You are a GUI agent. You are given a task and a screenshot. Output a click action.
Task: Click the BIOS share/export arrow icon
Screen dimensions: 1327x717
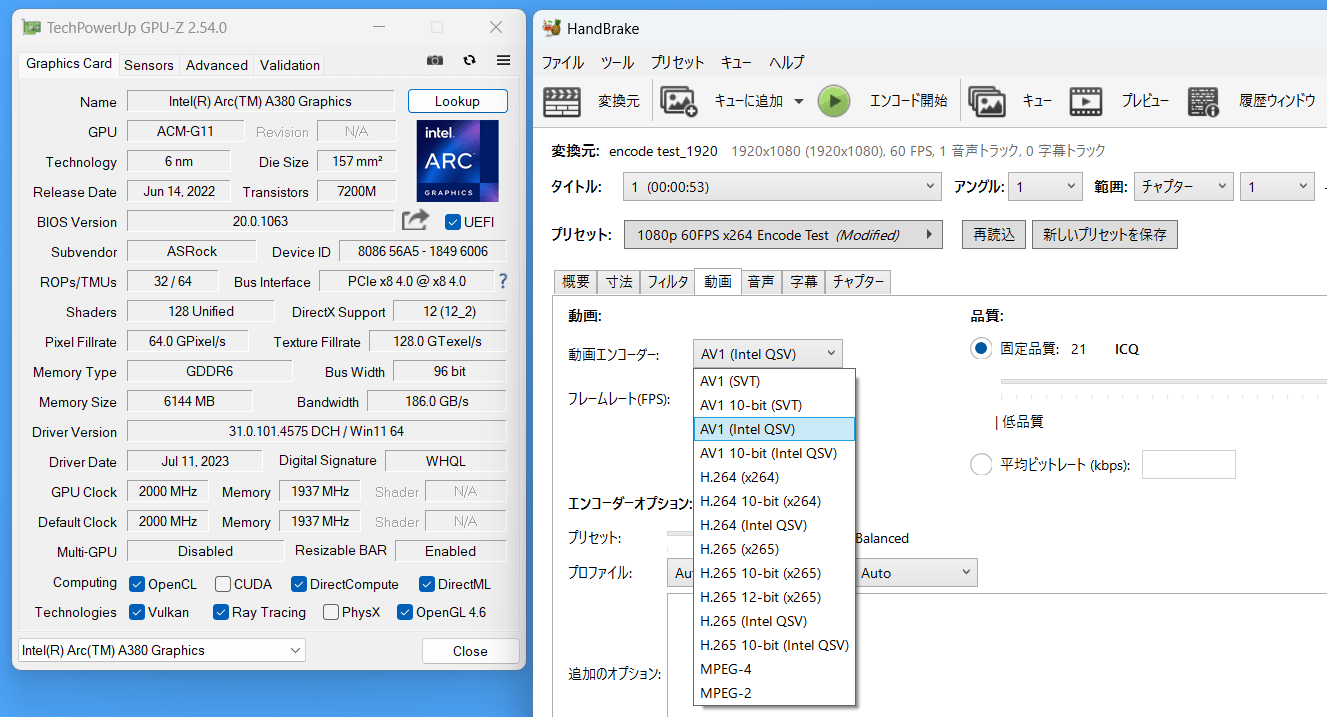point(415,220)
